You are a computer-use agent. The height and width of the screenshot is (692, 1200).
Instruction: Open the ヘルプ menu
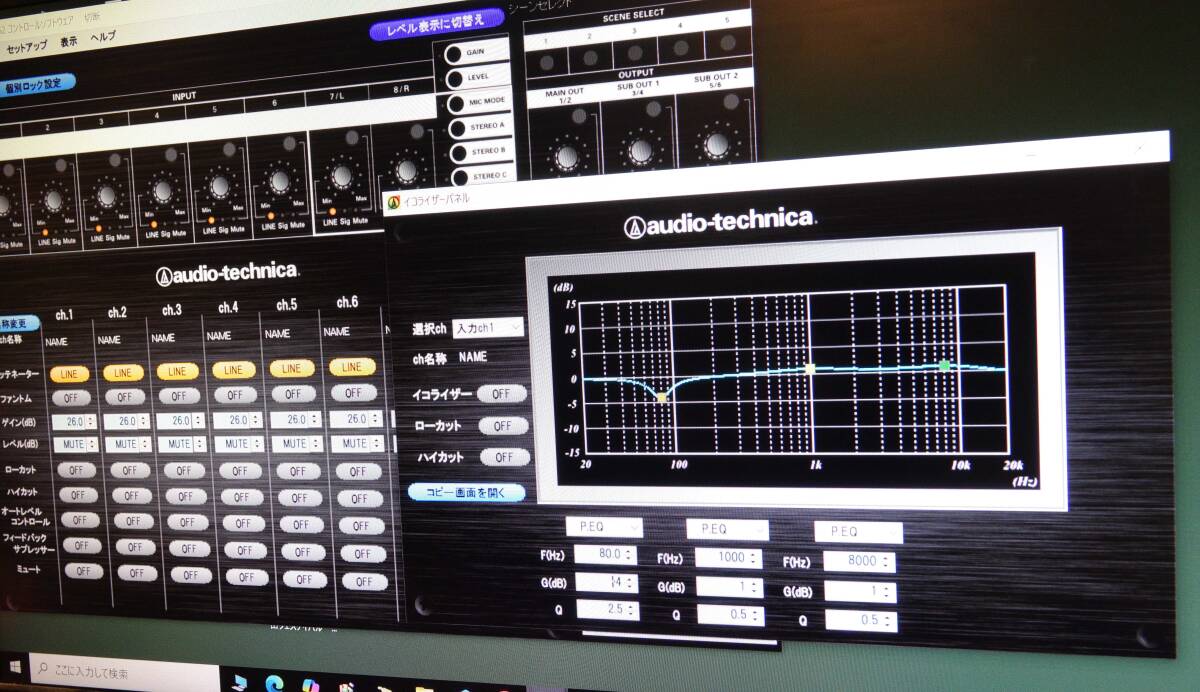point(103,37)
